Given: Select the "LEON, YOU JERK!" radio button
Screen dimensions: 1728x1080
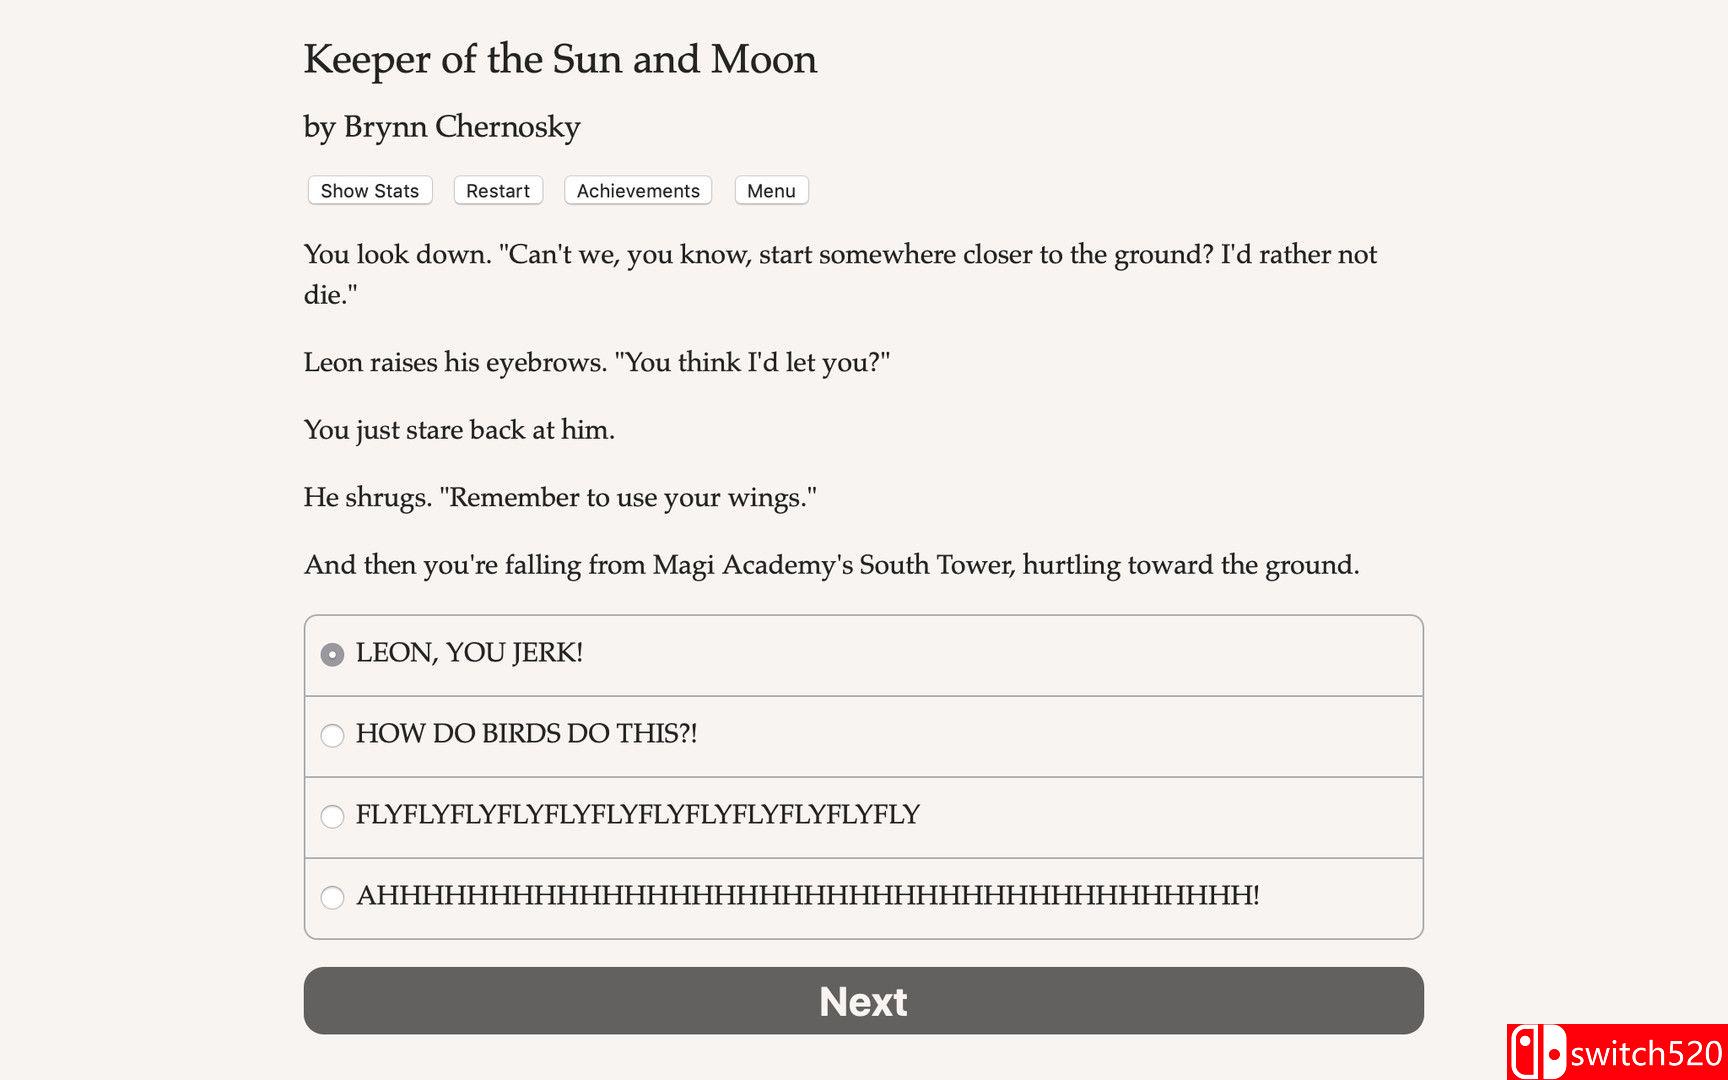Looking at the screenshot, I should pyautogui.click(x=332, y=654).
